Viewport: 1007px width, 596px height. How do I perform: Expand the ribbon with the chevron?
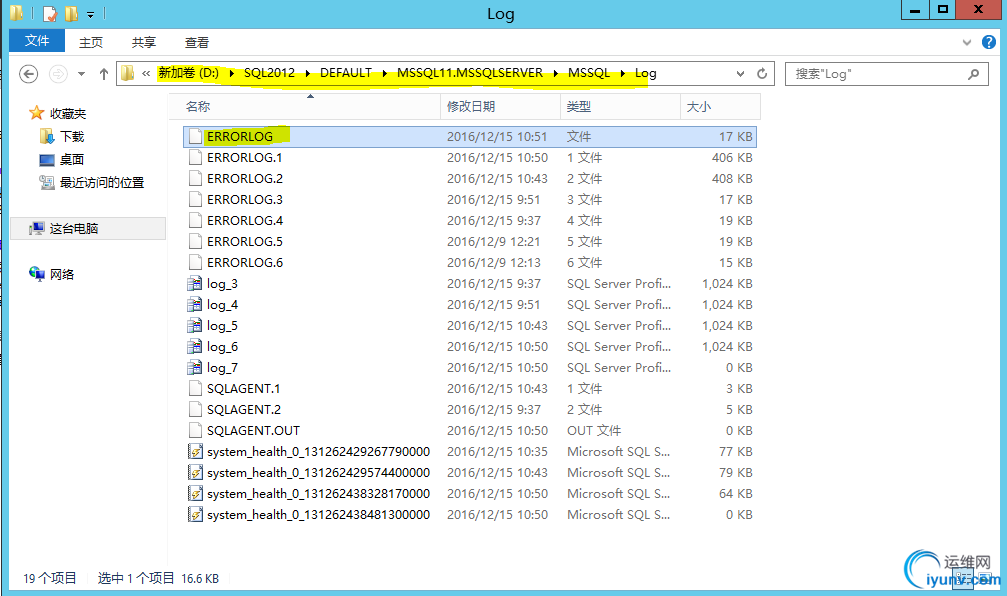(967, 42)
